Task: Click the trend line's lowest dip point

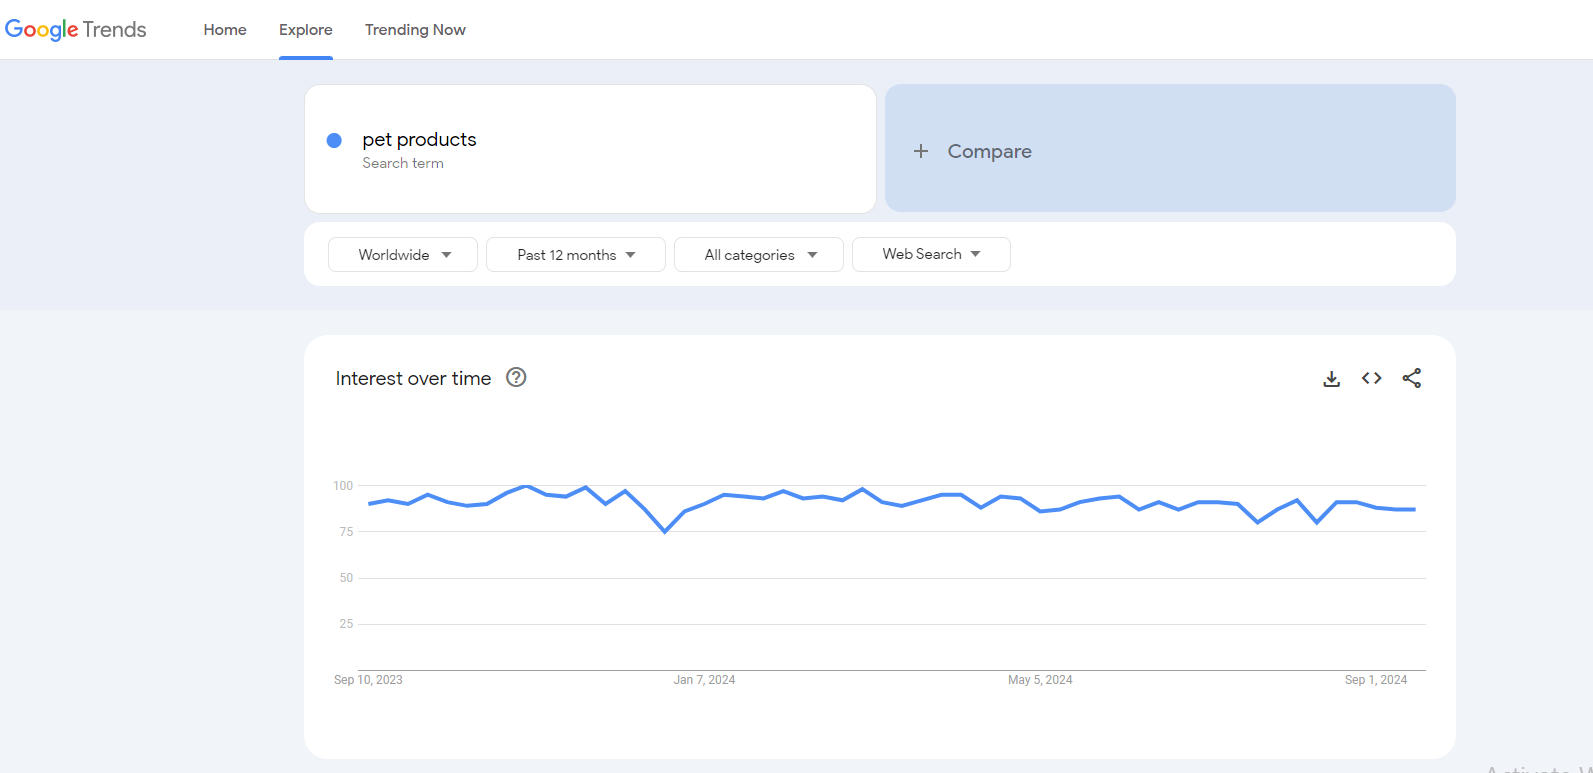Action: coord(665,531)
